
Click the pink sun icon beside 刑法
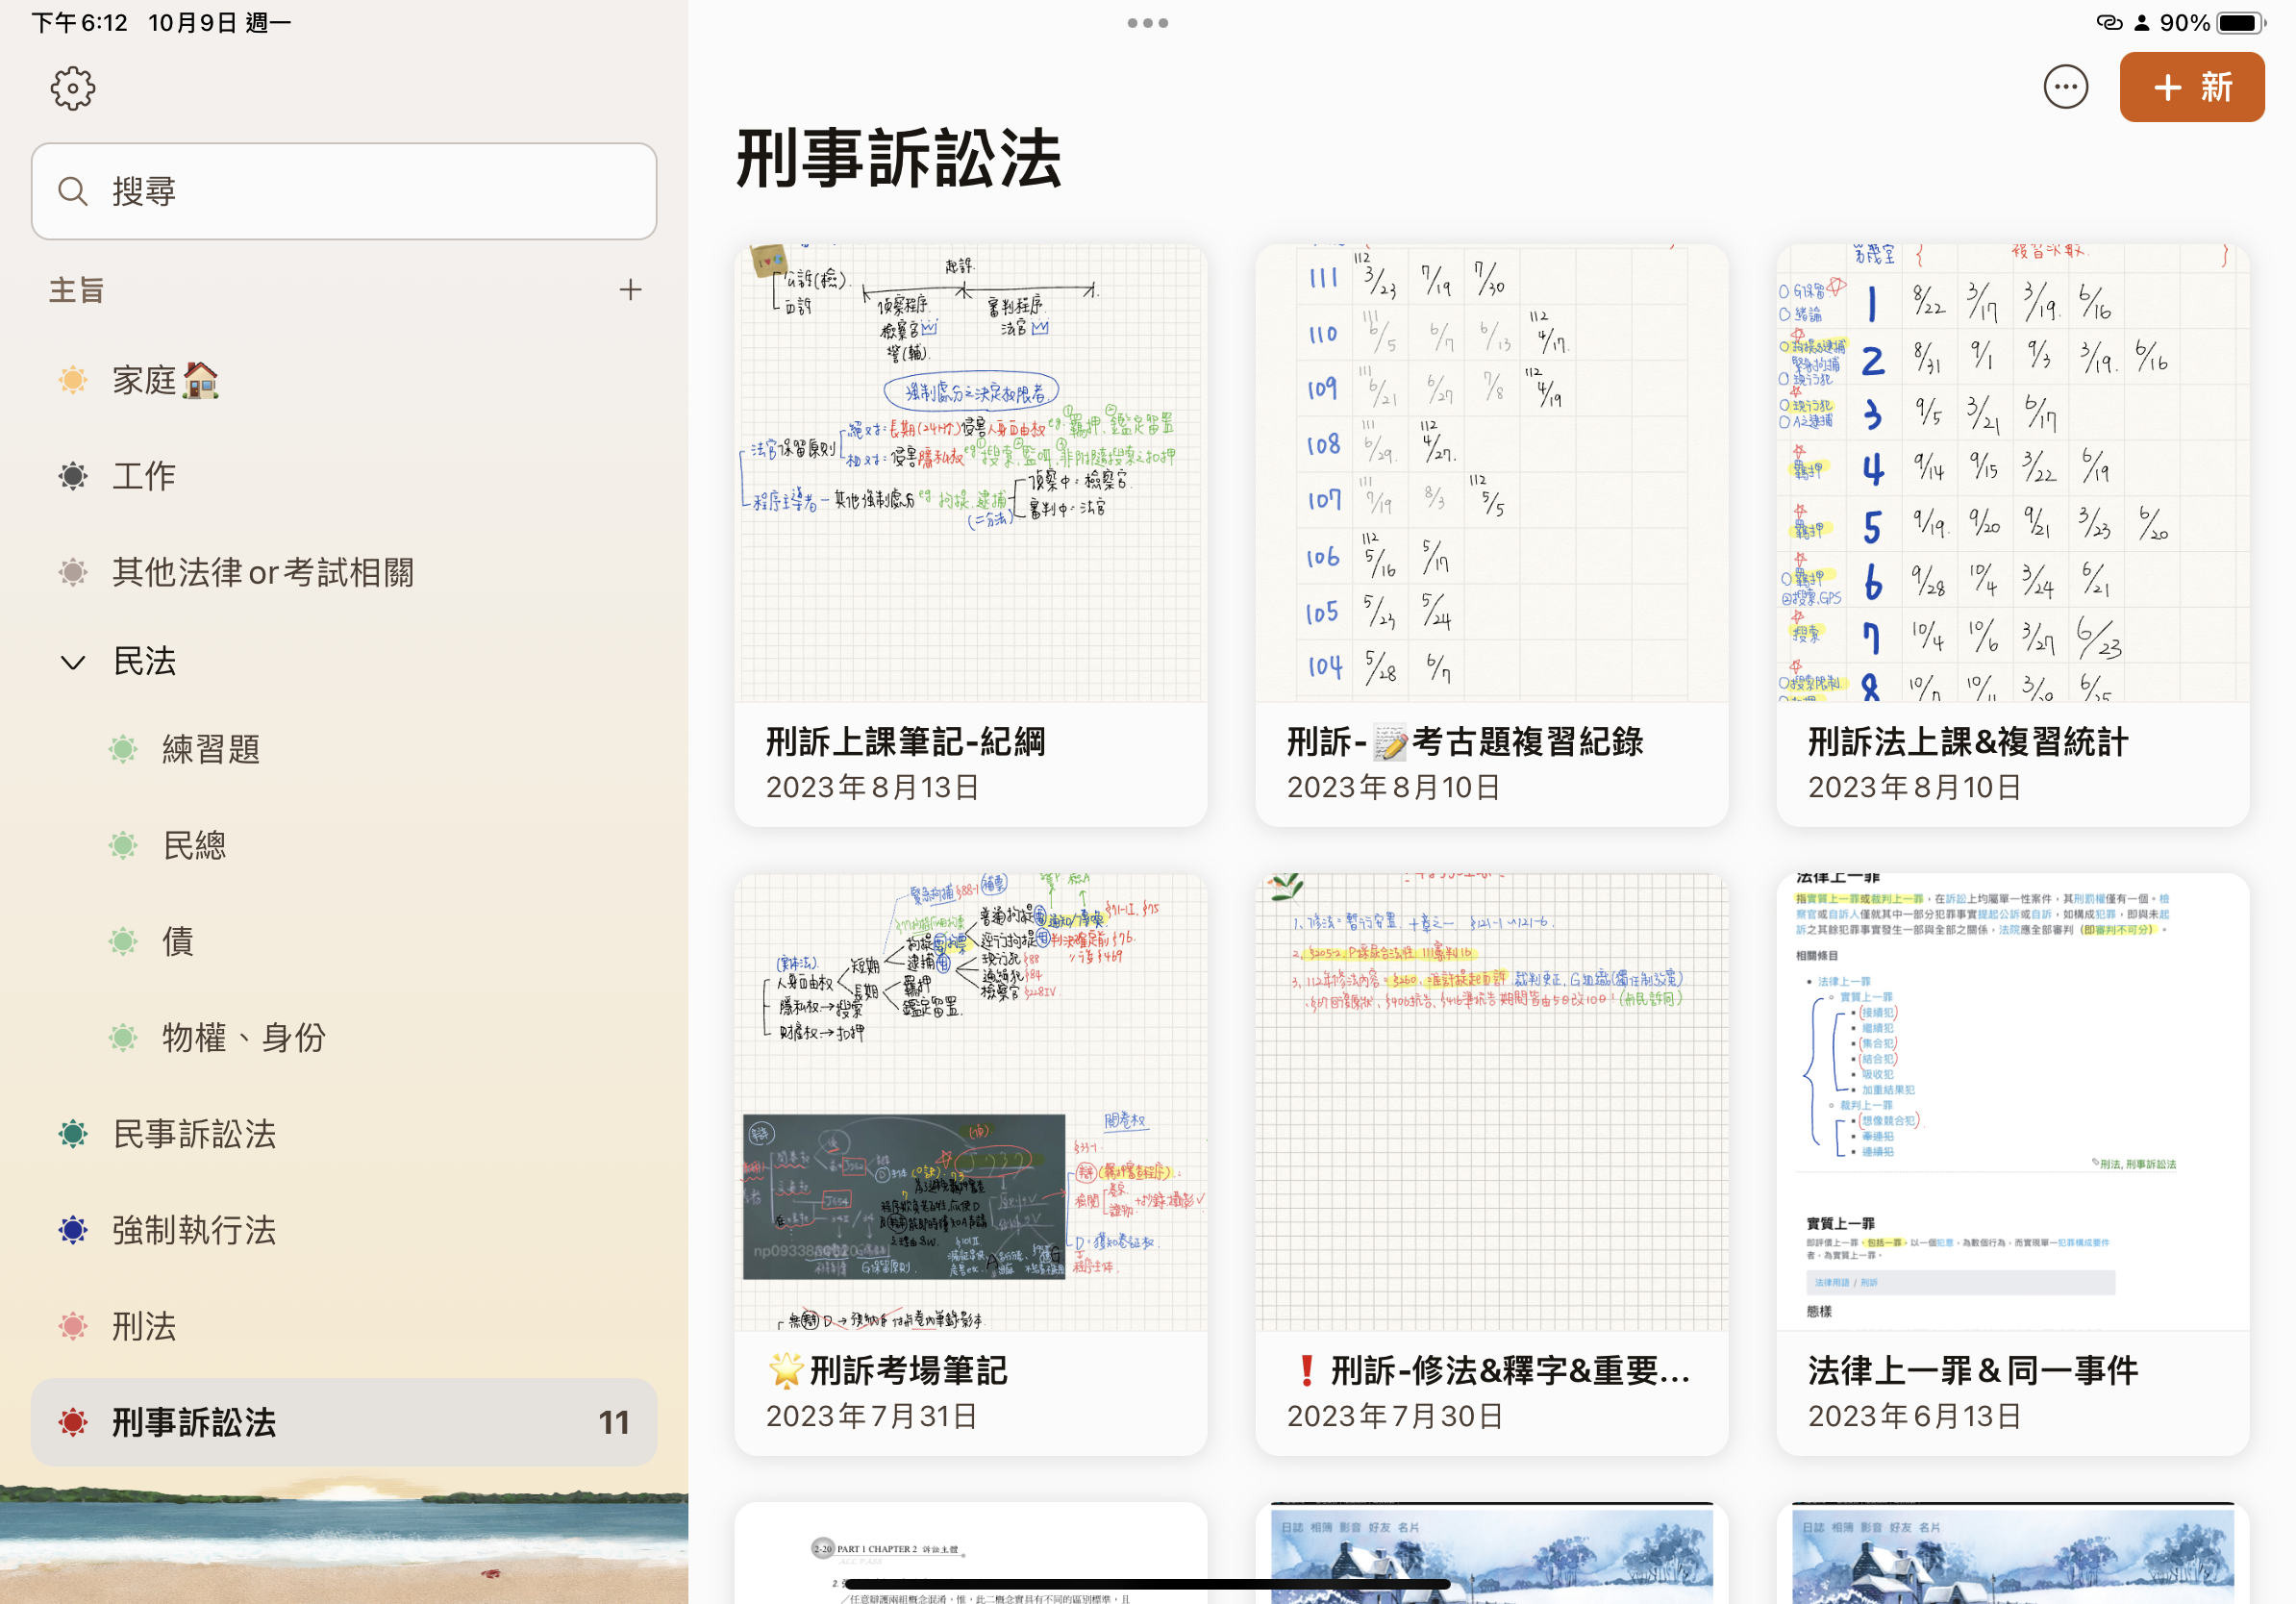pyautogui.click(x=73, y=1327)
